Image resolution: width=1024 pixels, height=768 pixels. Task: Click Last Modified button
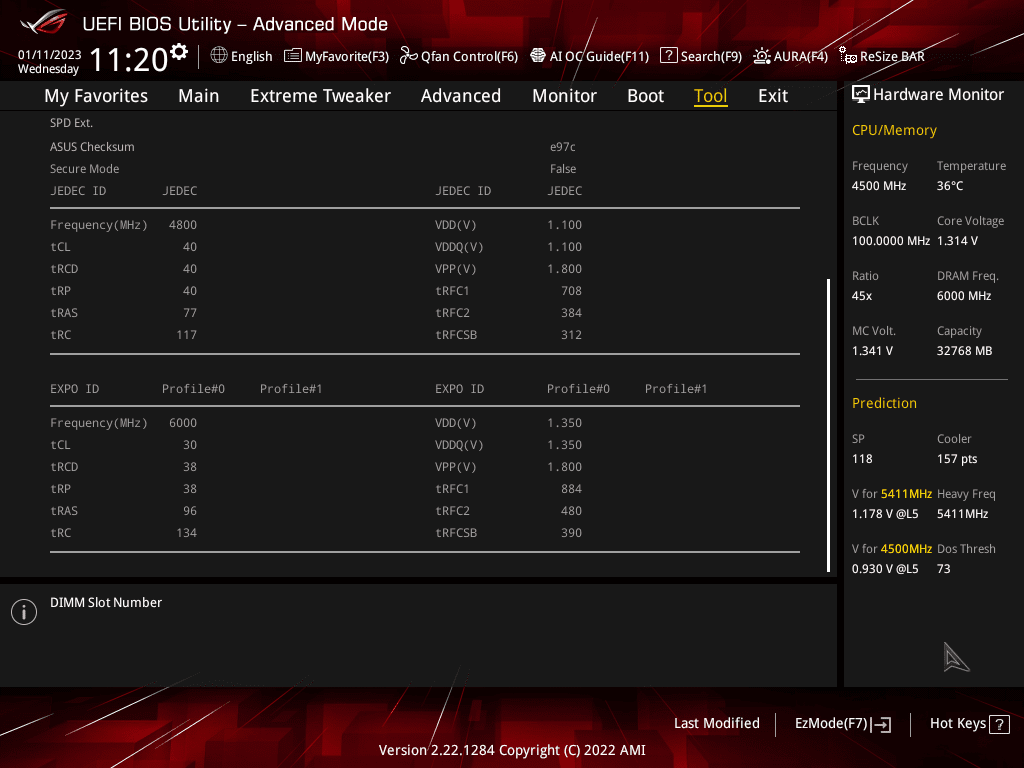pyautogui.click(x=716, y=723)
